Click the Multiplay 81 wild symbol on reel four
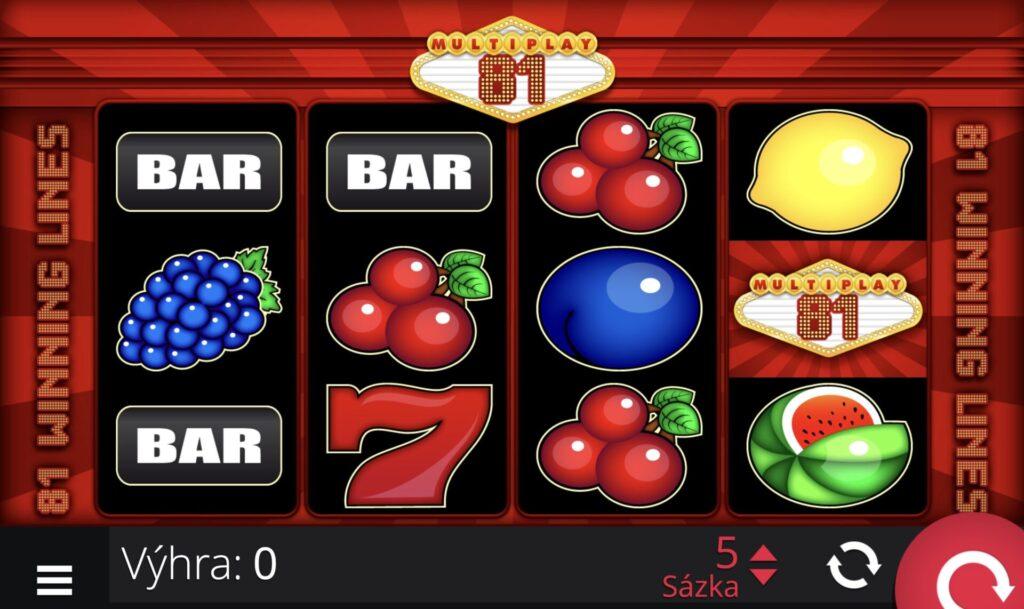Screen dimensions: 1024x609 pyautogui.click(x=828, y=307)
